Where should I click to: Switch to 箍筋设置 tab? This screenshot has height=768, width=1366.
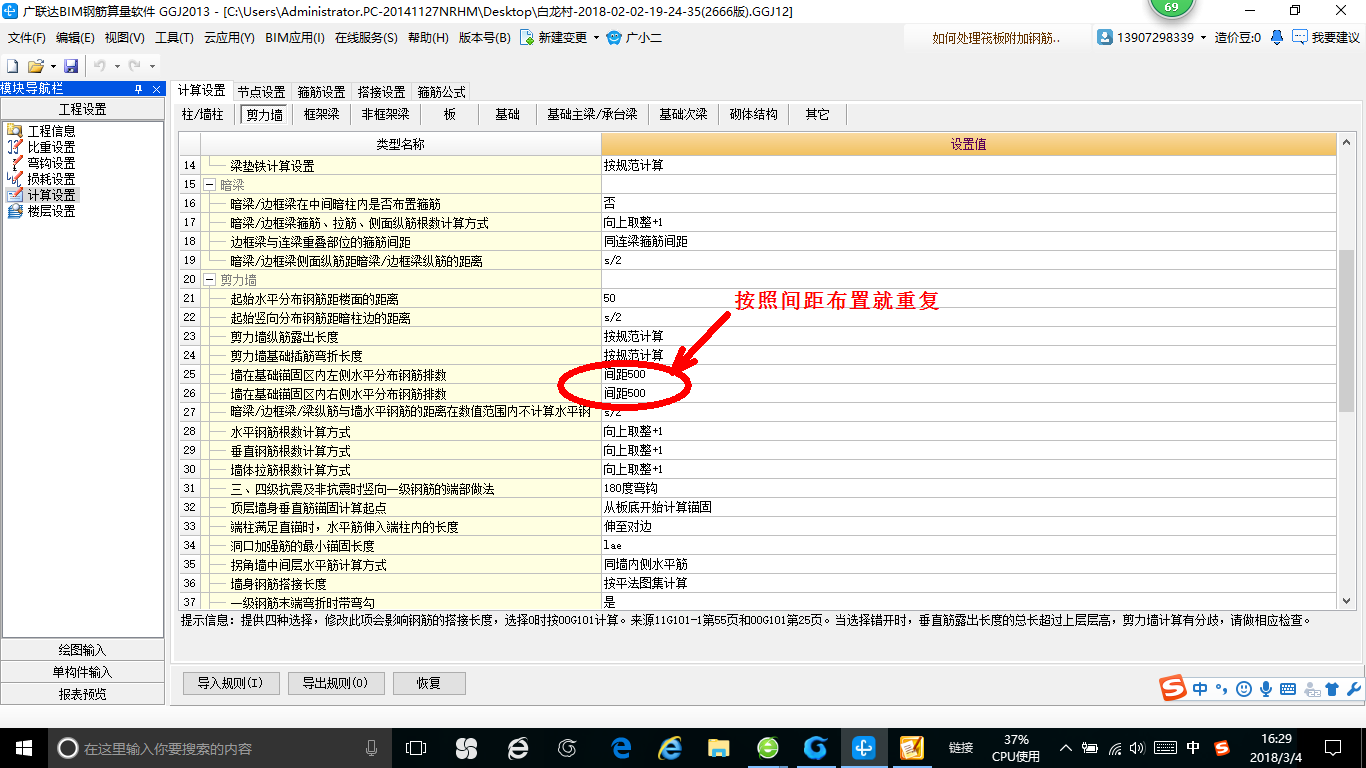[321, 92]
